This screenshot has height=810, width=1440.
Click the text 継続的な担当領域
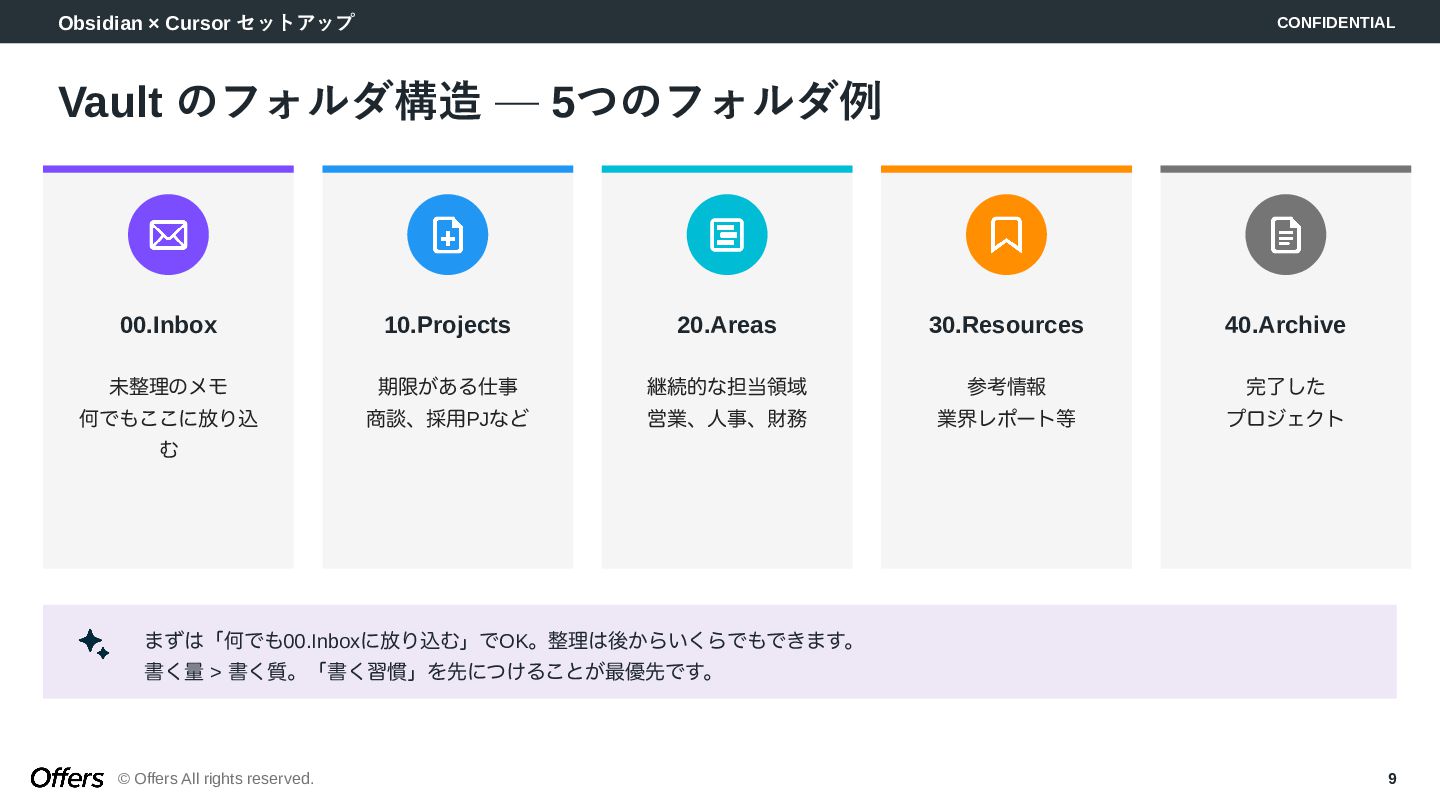pos(727,386)
